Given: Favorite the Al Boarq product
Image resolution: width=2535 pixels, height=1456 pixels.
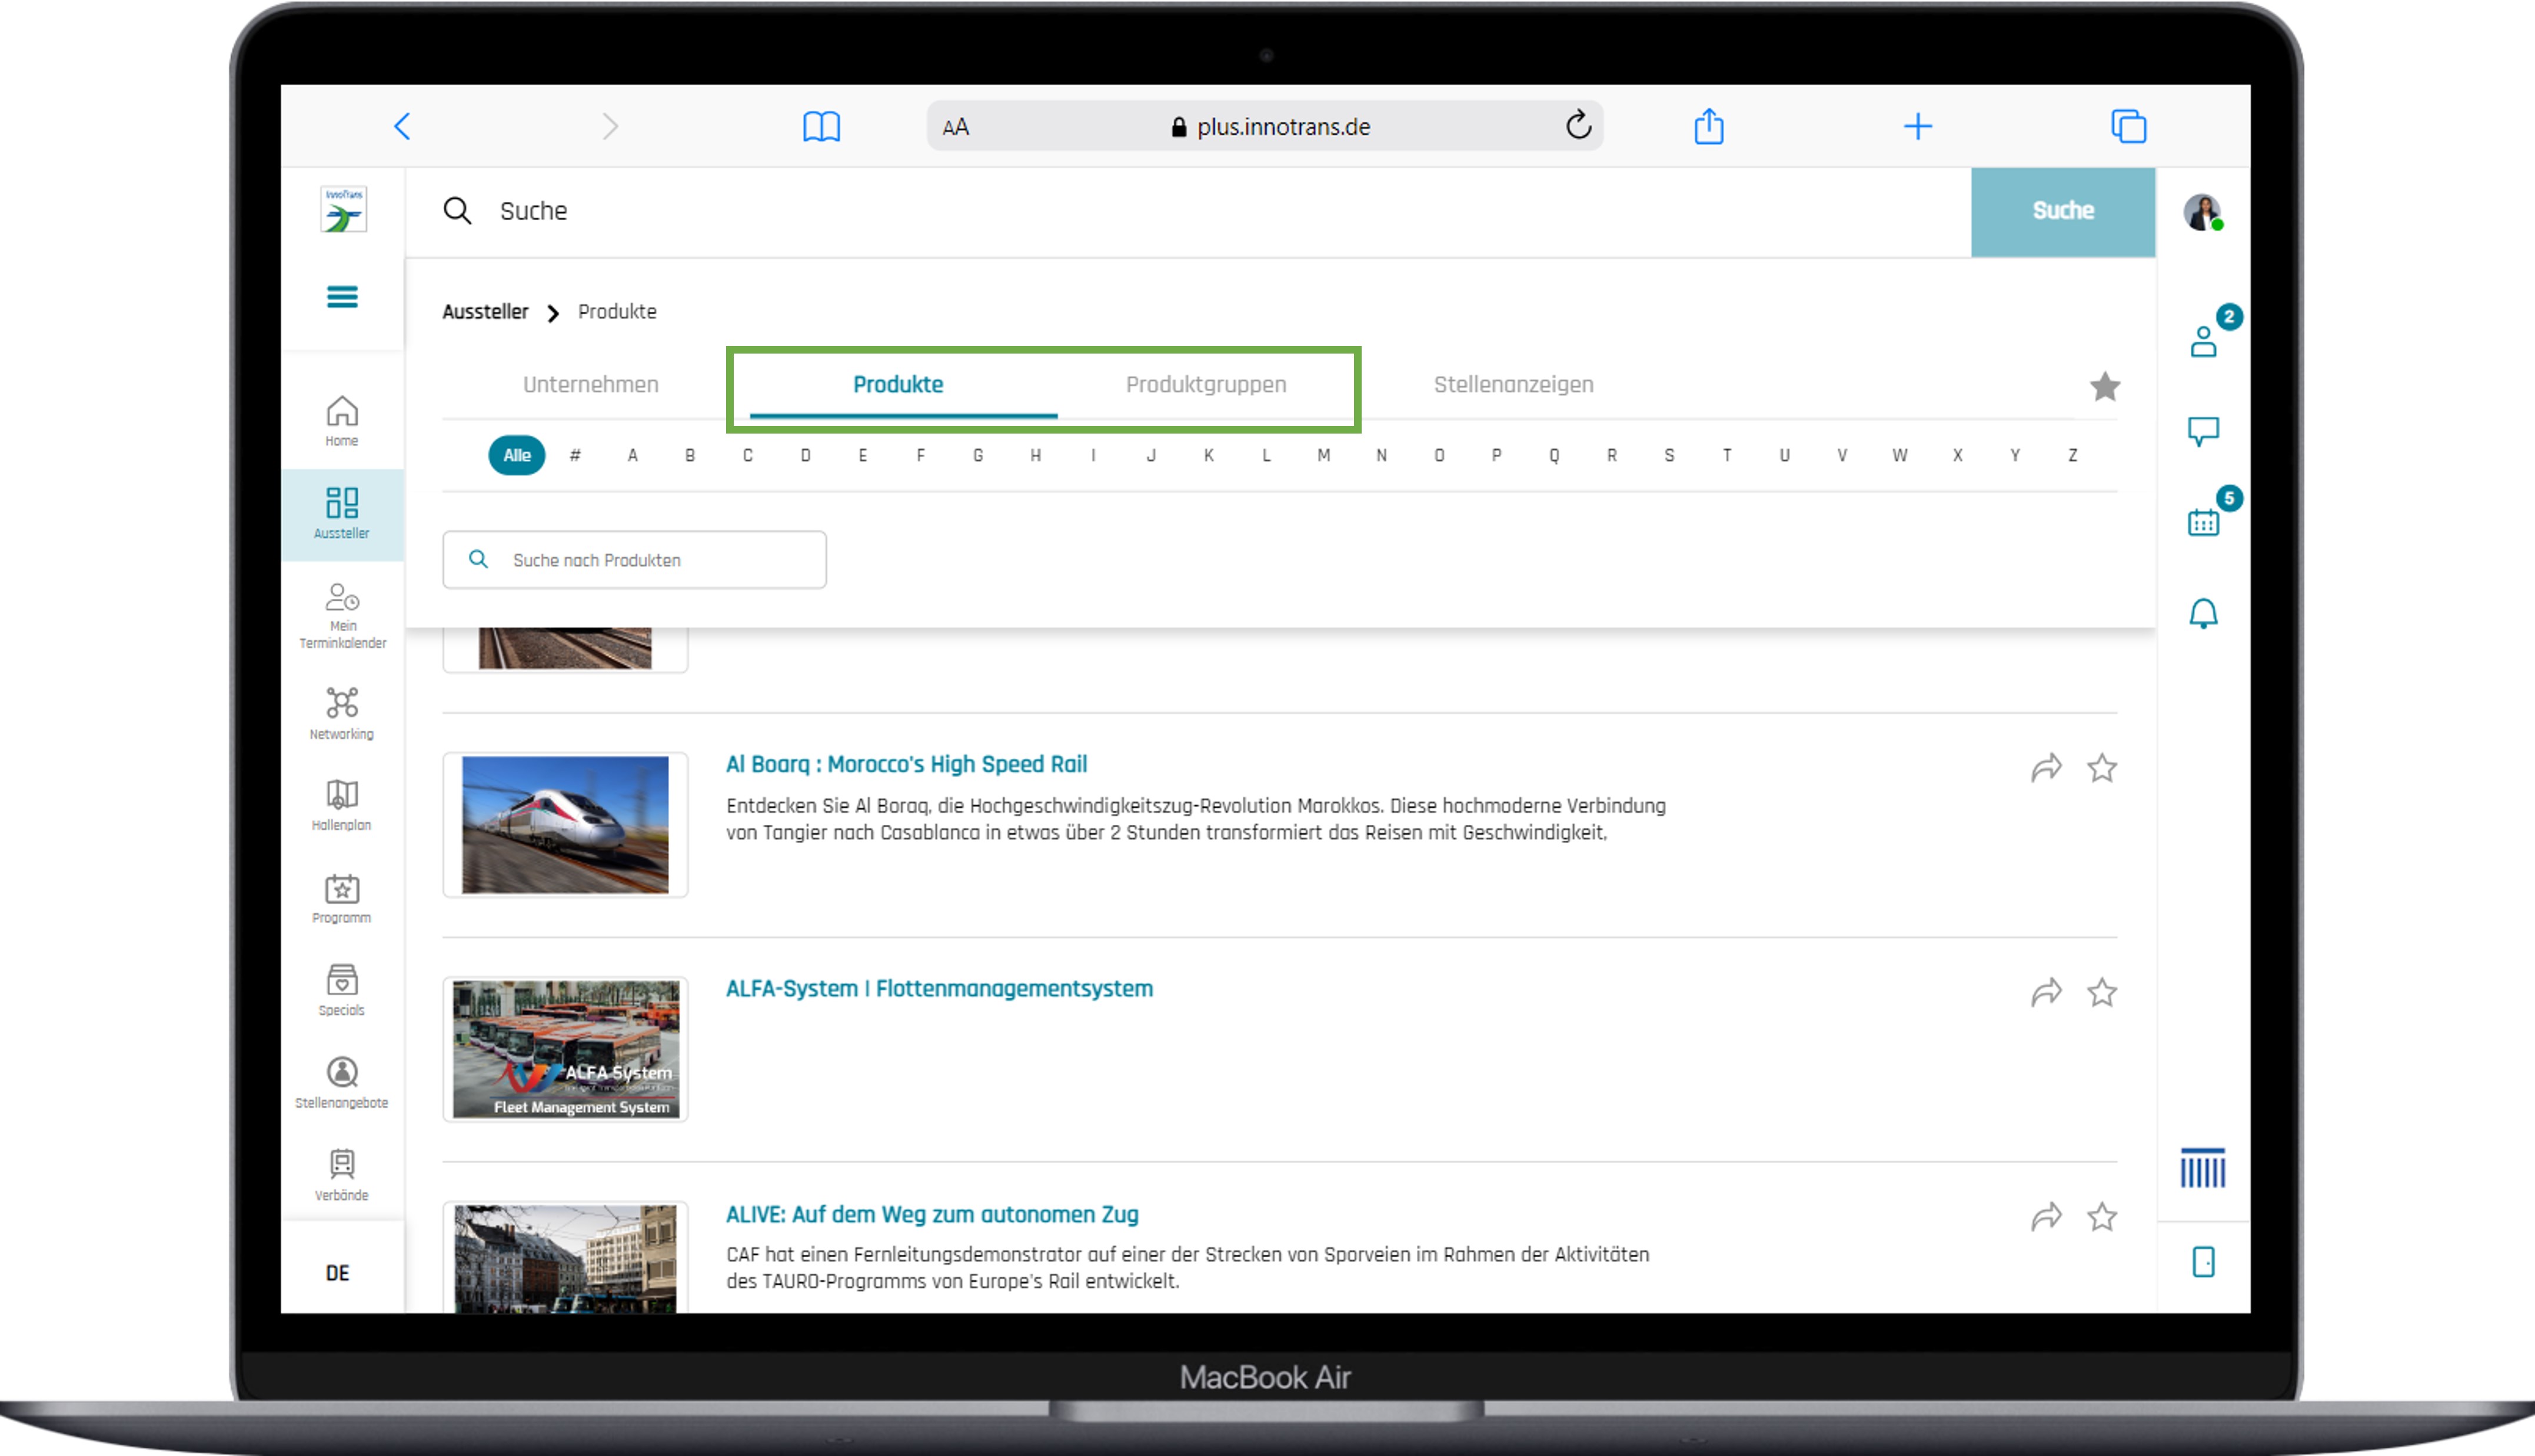Looking at the screenshot, I should tap(2102, 767).
